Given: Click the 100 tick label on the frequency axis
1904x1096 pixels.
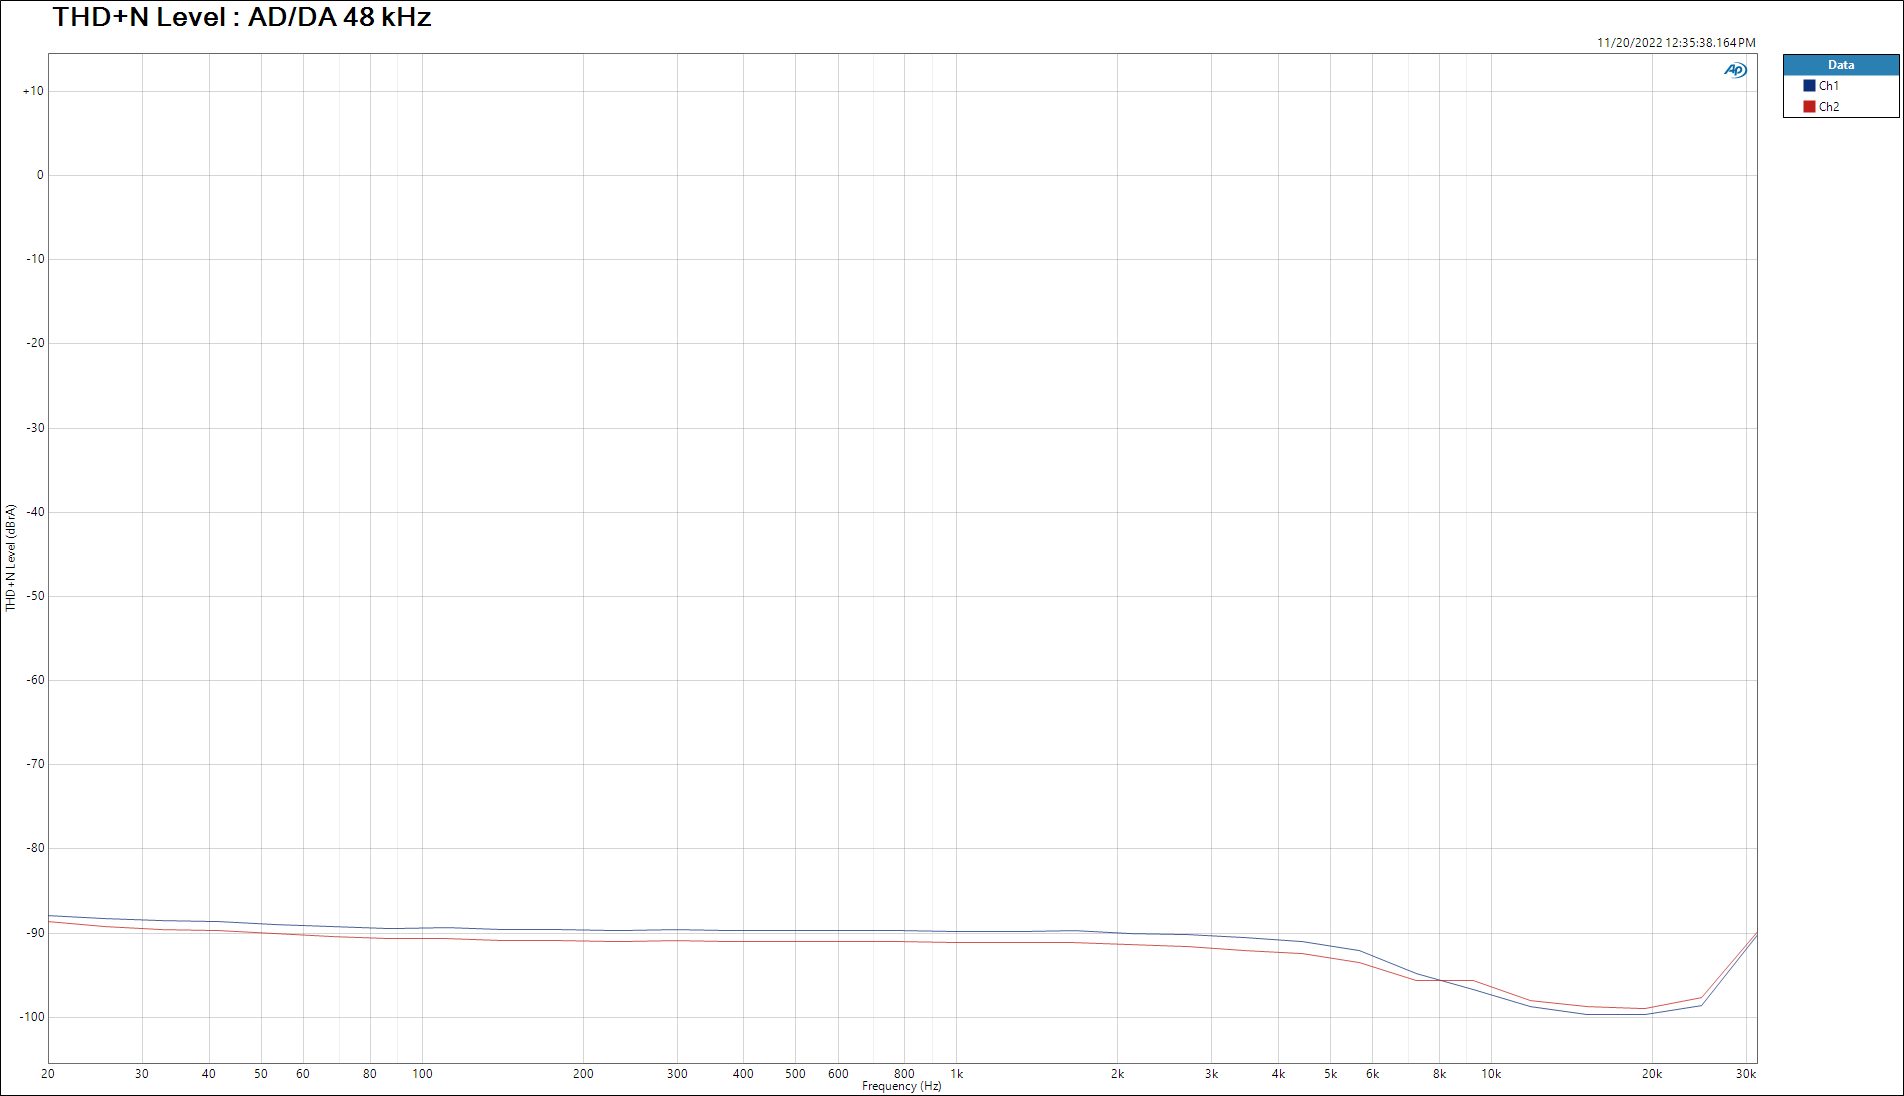Looking at the screenshot, I should pos(422,1074).
